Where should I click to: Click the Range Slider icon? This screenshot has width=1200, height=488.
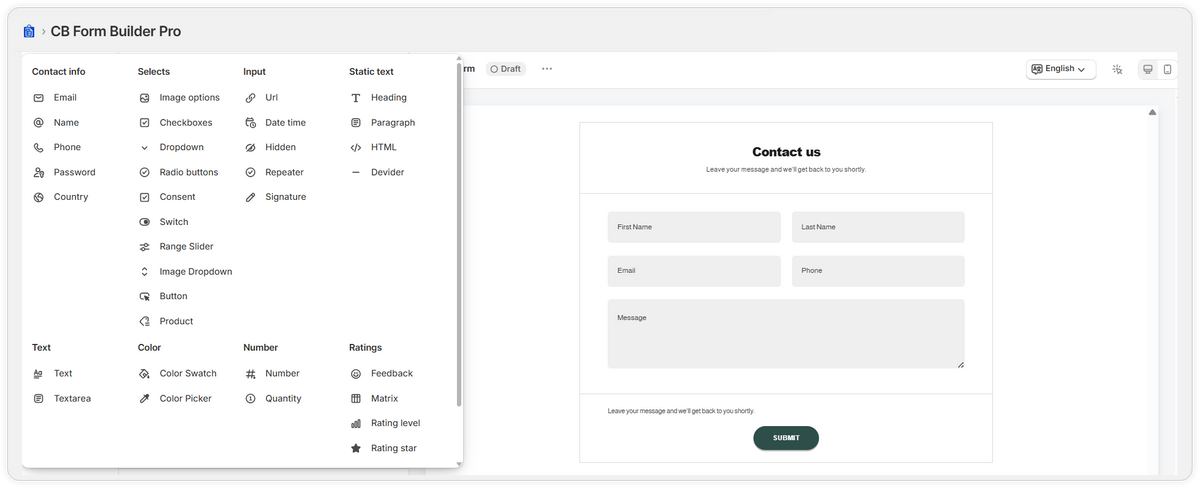[144, 247]
